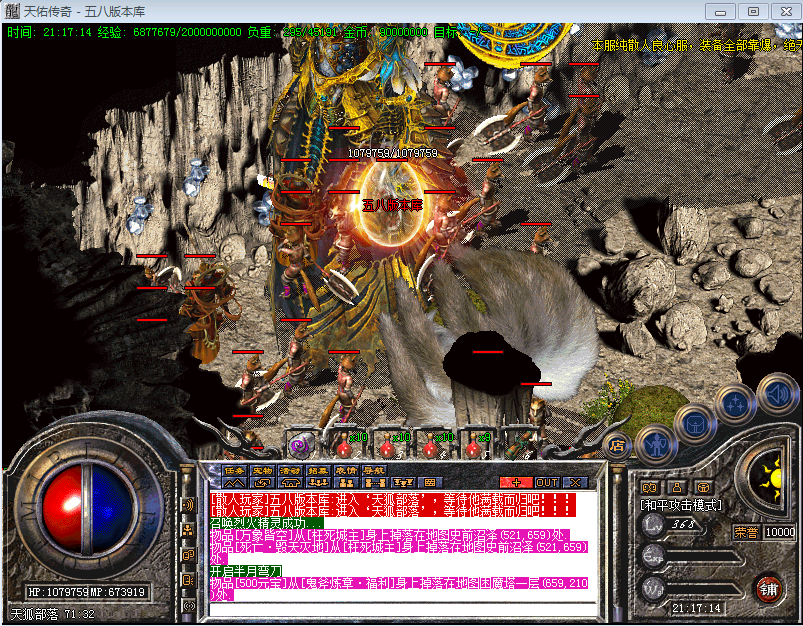Open the 导航 navigation tab
This screenshot has width=803, height=626.
[x=373, y=470]
